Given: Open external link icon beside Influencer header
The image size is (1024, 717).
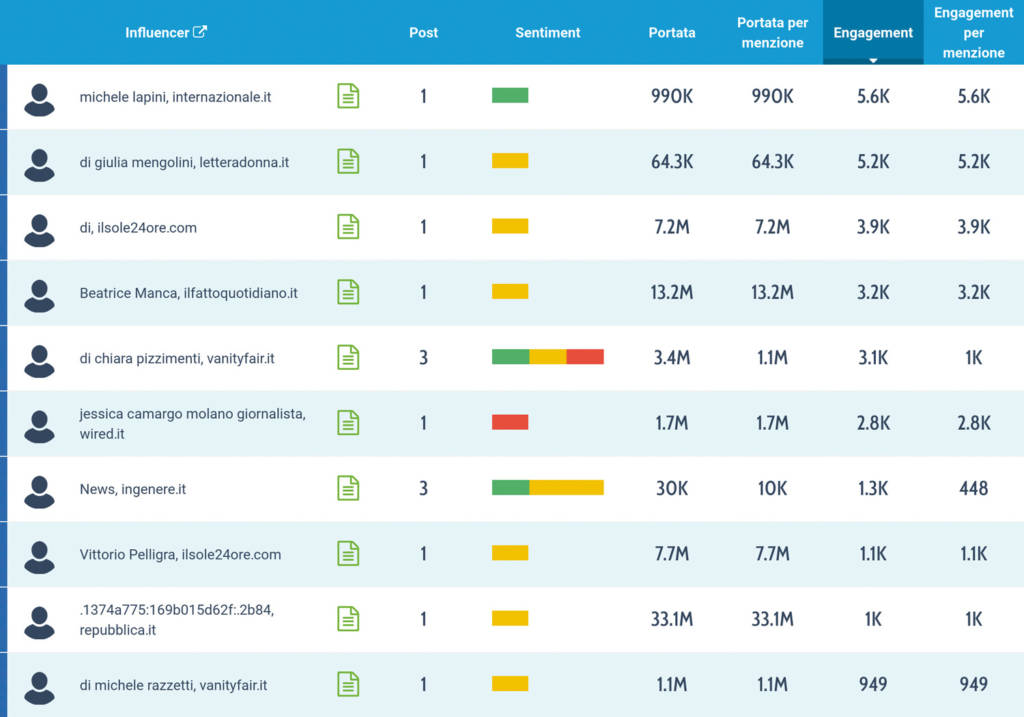Looking at the screenshot, I should (x=200, y=31).
